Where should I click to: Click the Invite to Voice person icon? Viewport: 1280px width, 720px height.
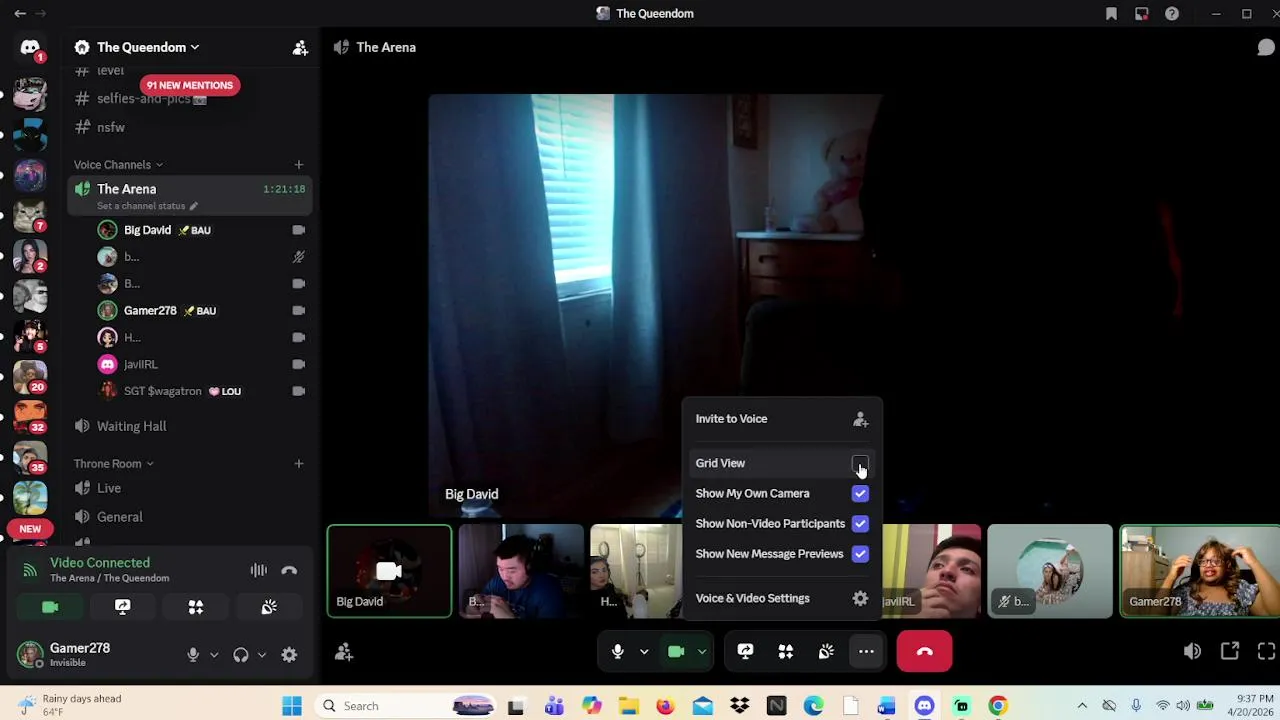[860, 419]
